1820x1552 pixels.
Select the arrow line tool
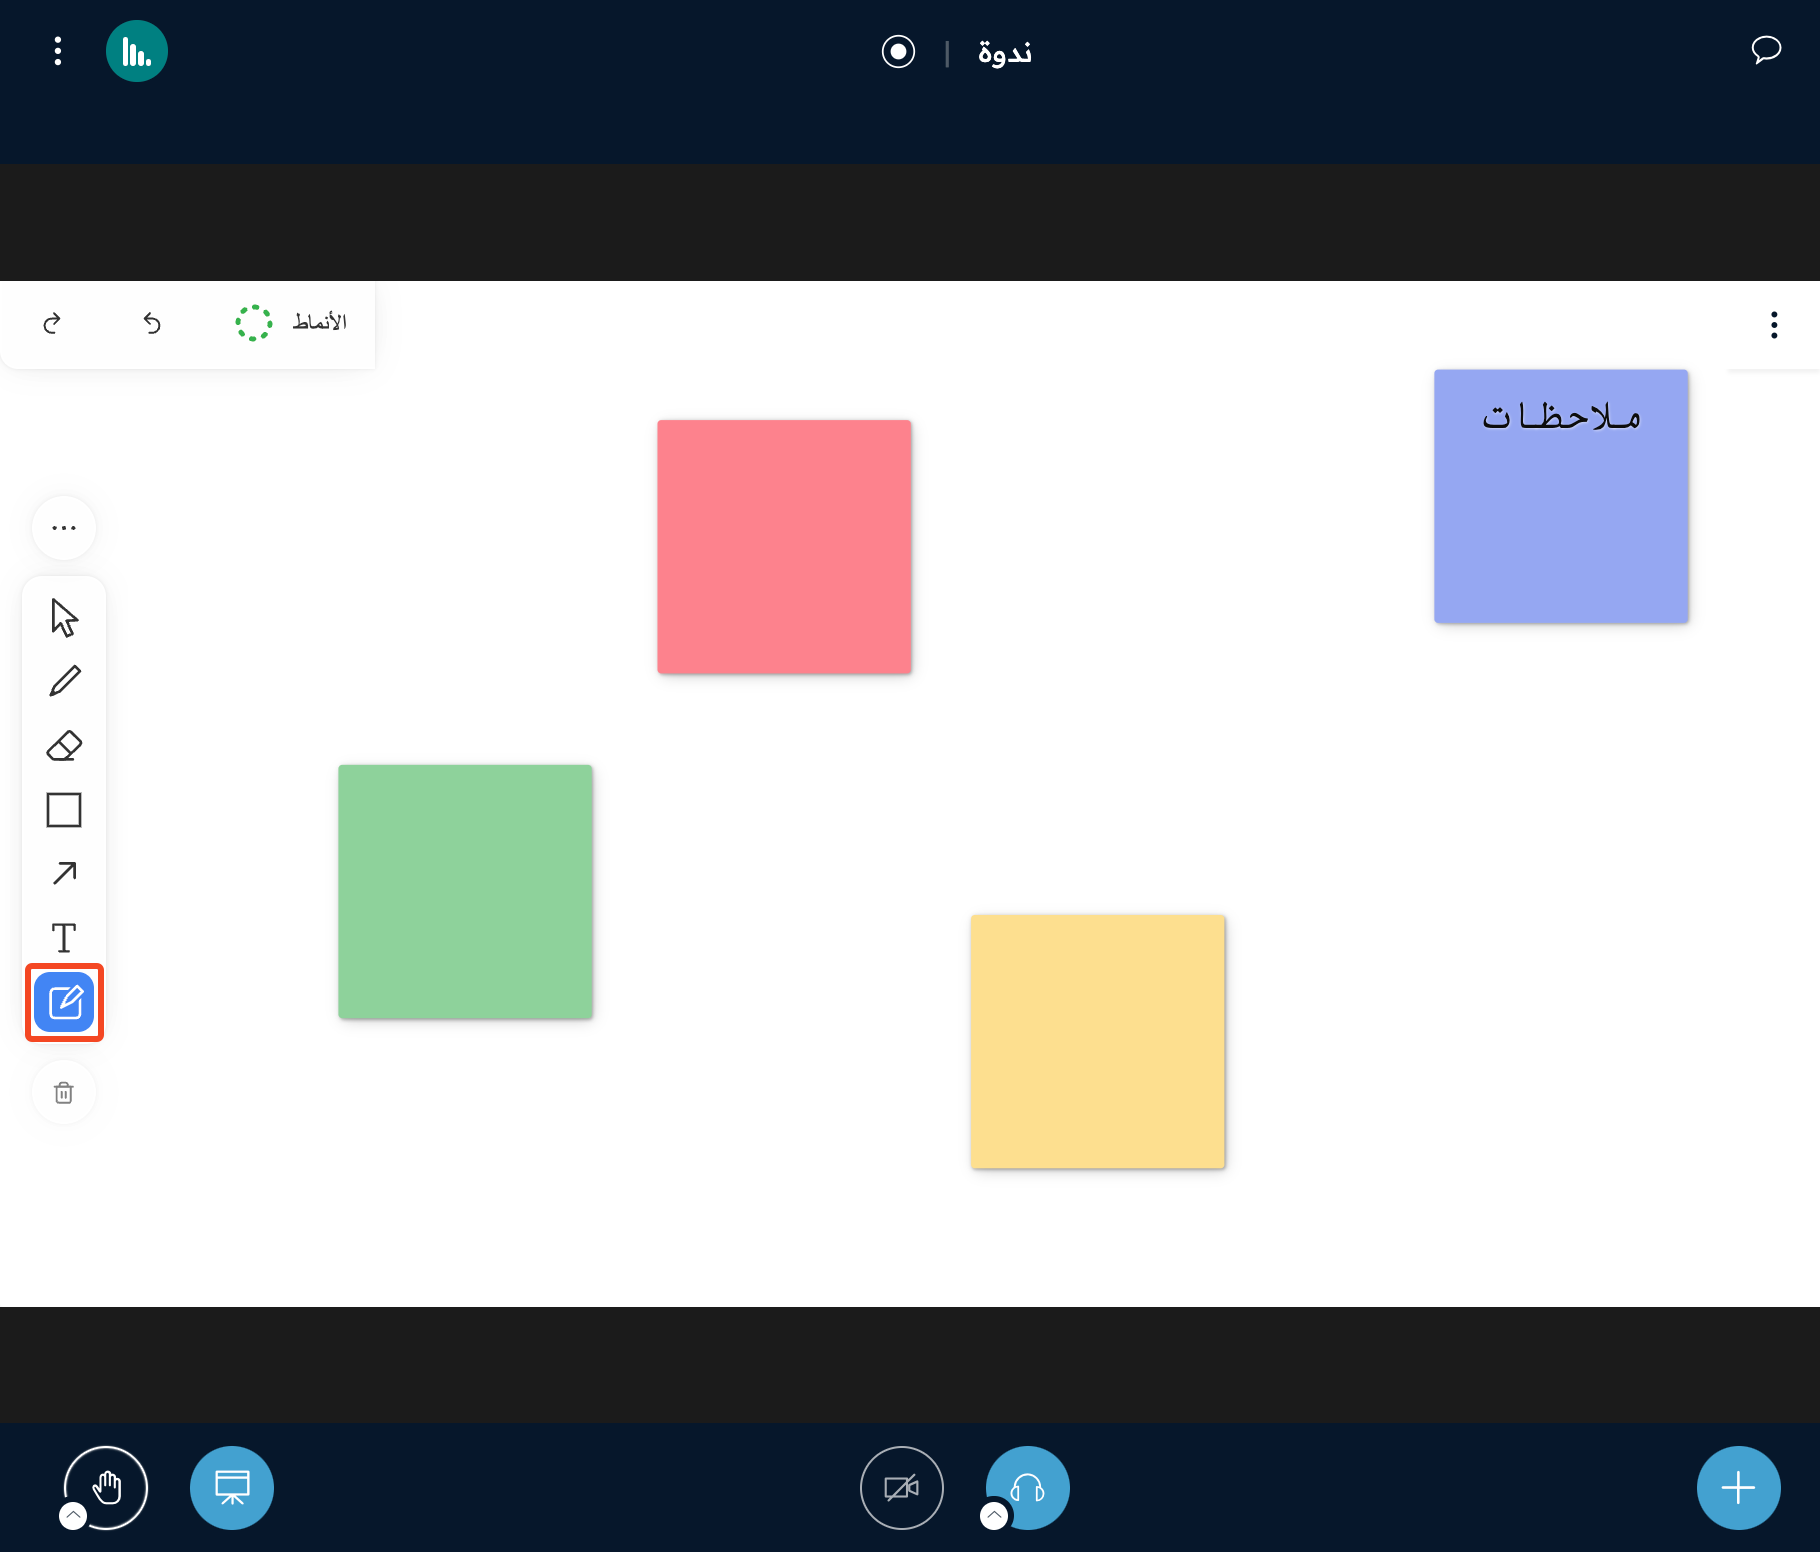pos(64,873)
